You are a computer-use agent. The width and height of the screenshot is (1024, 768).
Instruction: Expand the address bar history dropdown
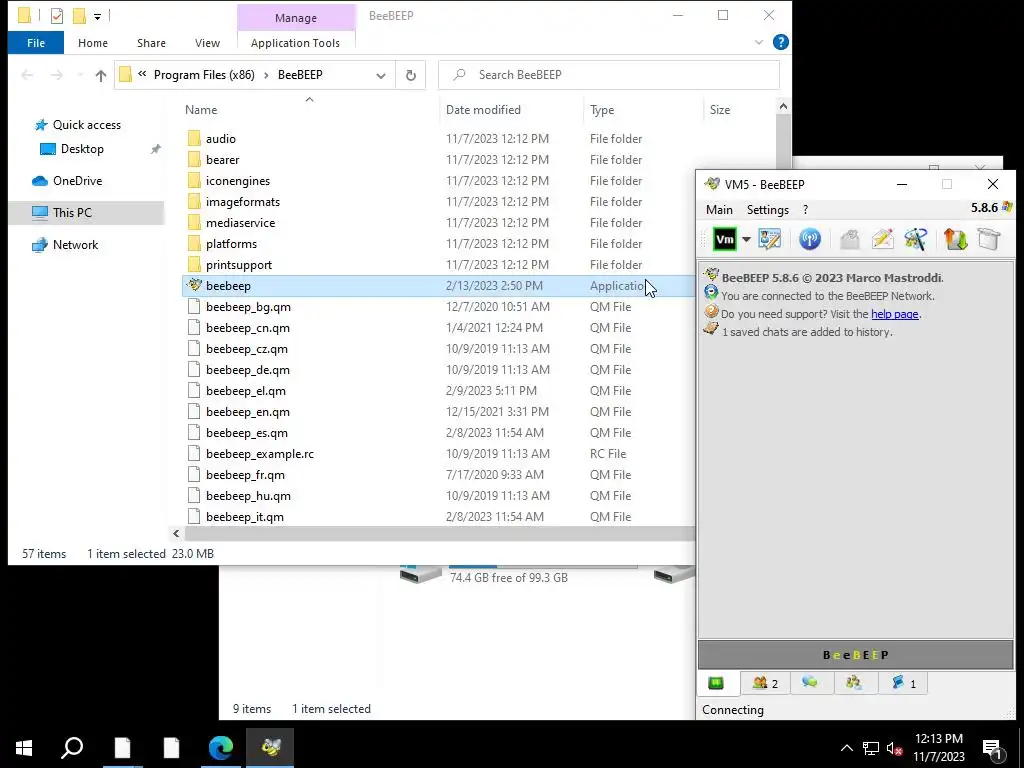coord(381,75)
